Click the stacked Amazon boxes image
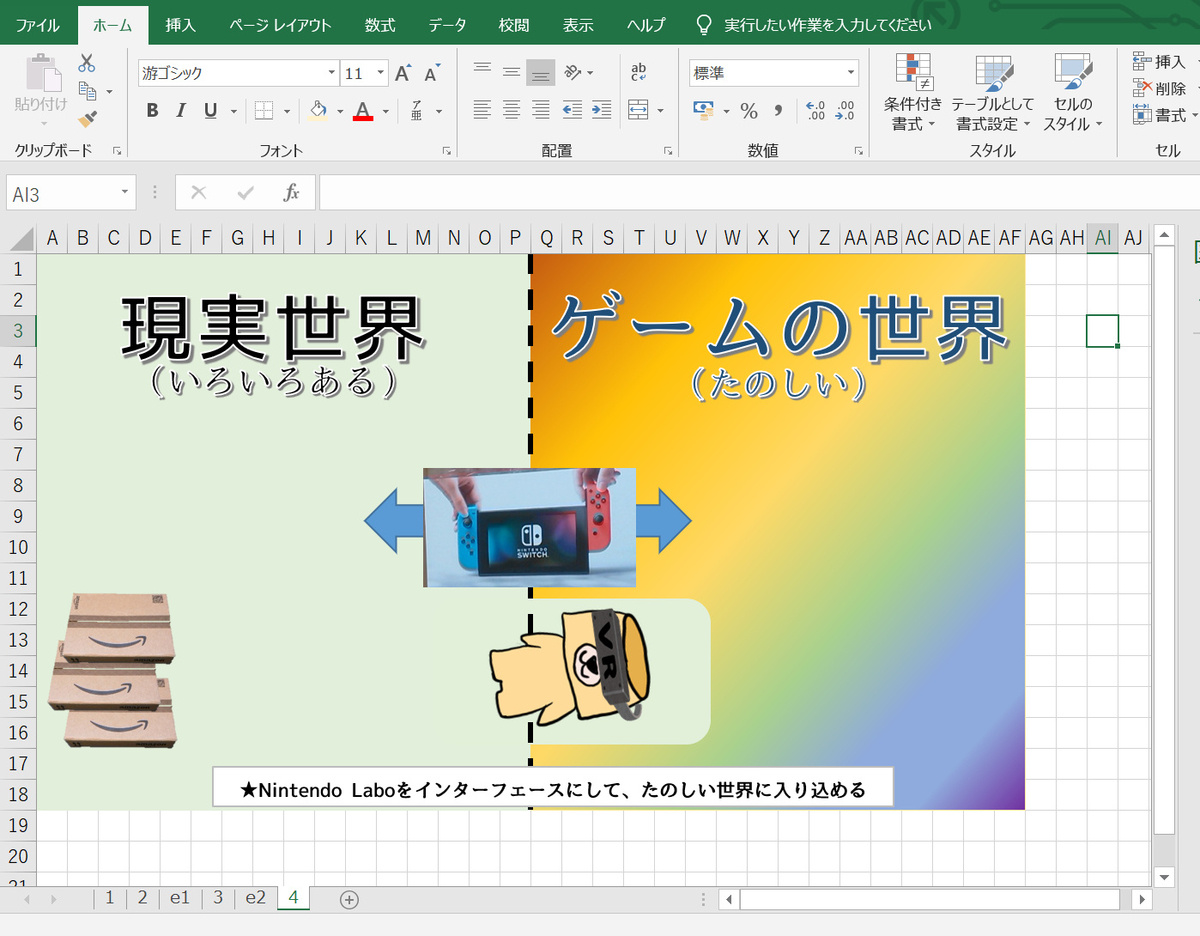The height and width of the screenshot is (936, 1200). tap(113, 670)
